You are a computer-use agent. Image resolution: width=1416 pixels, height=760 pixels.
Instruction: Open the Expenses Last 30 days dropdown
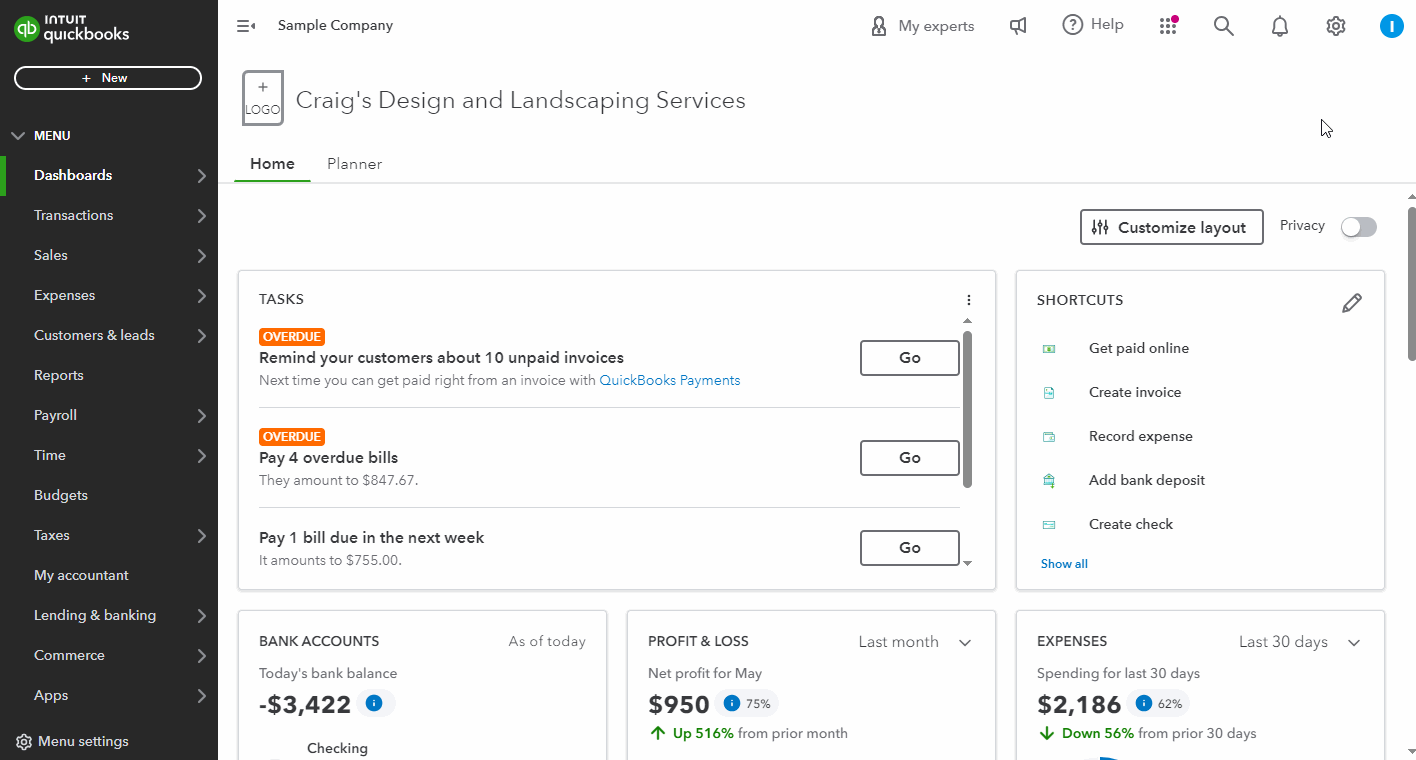1300,642
